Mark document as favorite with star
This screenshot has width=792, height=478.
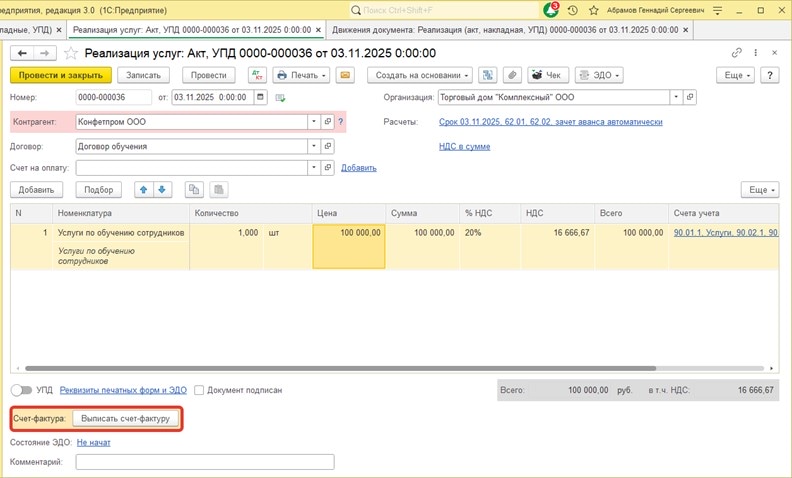pos(70,53)
